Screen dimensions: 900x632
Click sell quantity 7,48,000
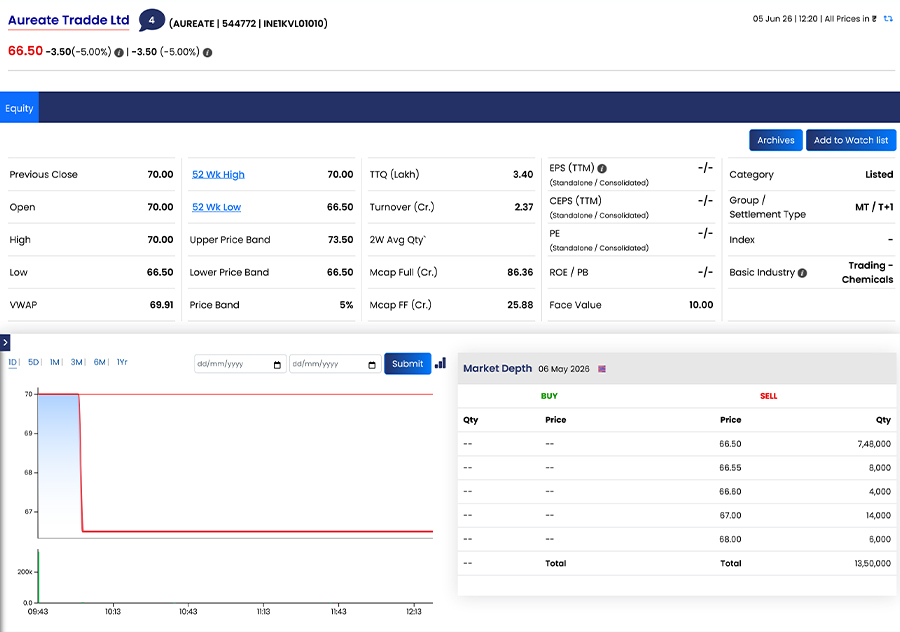coord(874,444)
